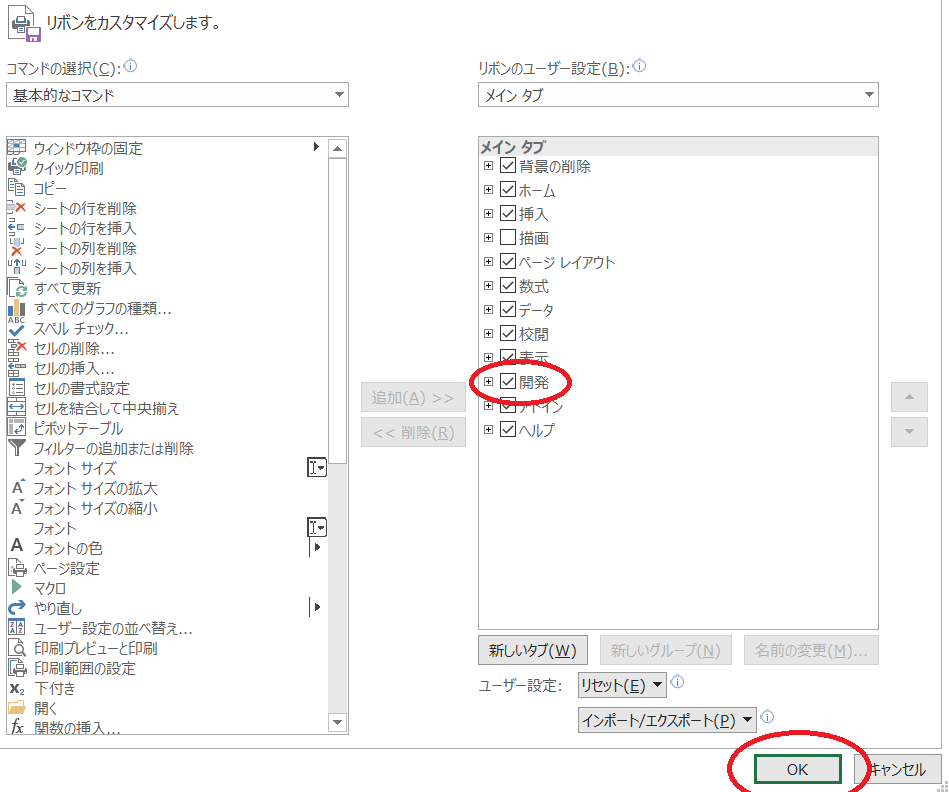
Task: Disable the 開発 tab checkbox
Action: [x=508, y=381]
